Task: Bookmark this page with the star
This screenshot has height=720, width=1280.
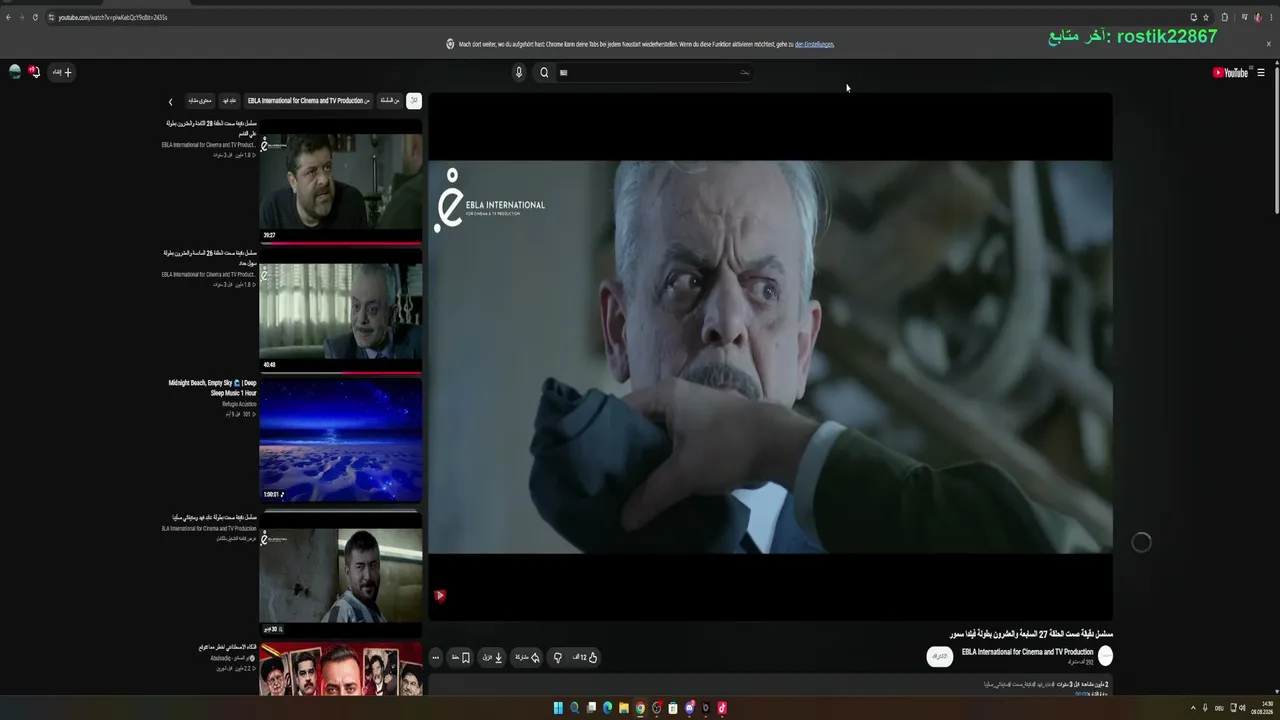Action: coord(1206,17)
